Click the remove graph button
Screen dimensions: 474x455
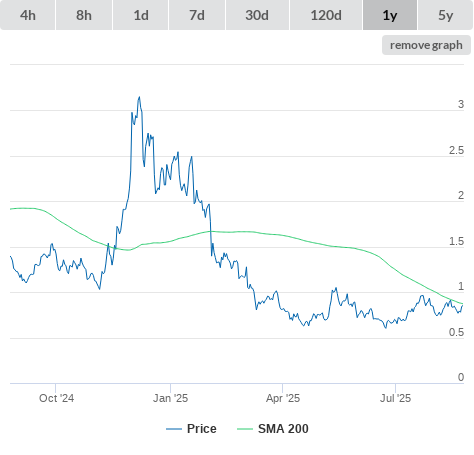click(426, 45)
